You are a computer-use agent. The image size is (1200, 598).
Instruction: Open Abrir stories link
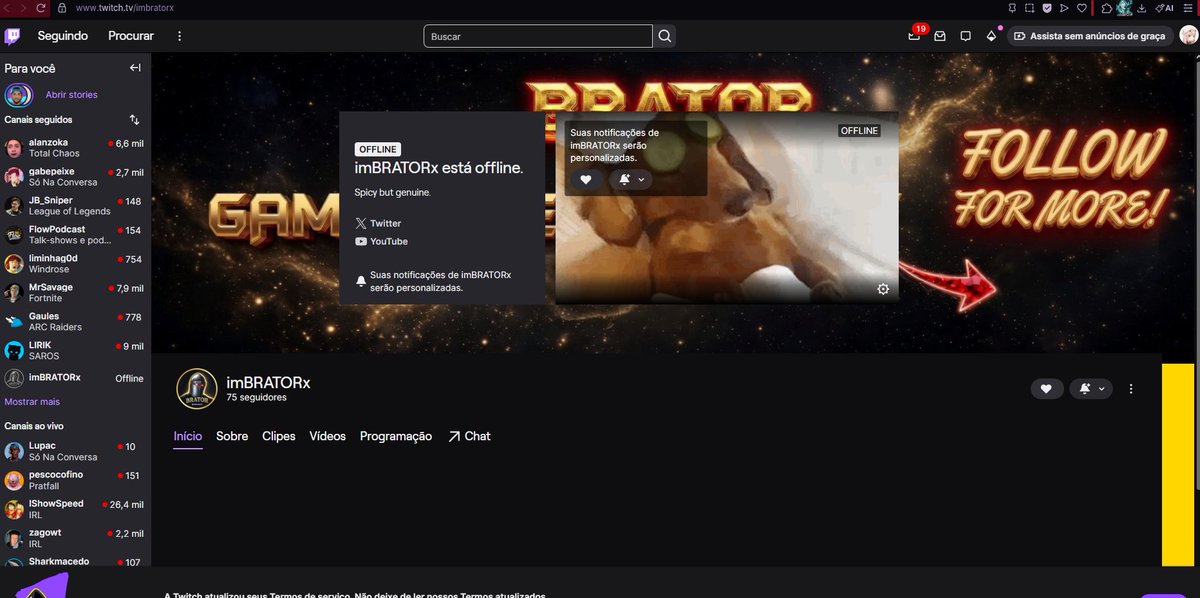[x=71, y=95]
